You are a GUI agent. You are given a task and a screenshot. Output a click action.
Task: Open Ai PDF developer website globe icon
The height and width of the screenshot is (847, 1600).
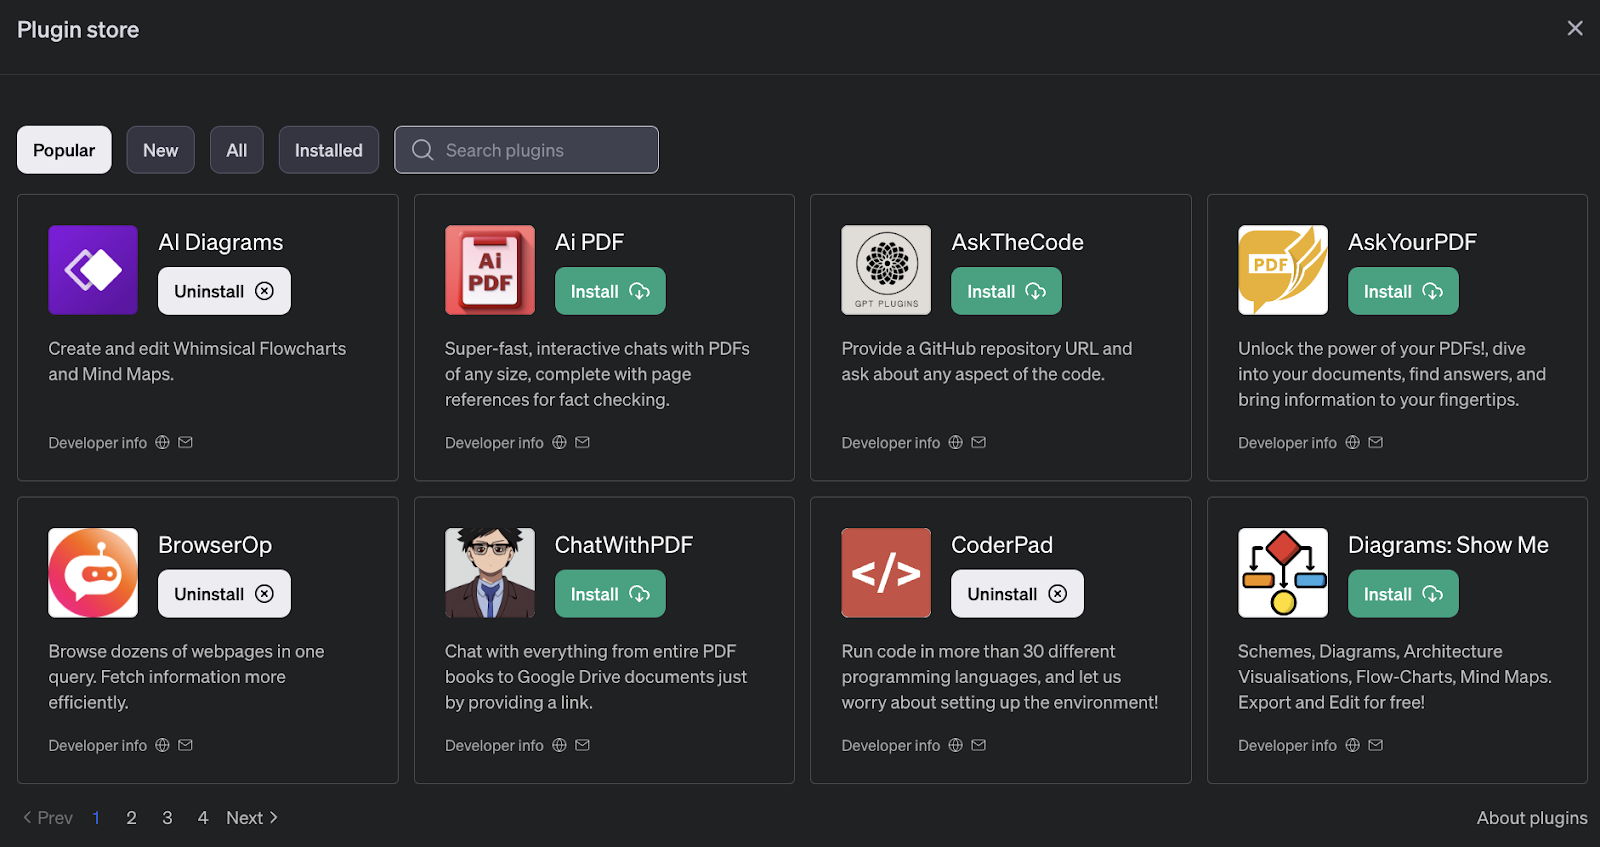tap(560, 442)
